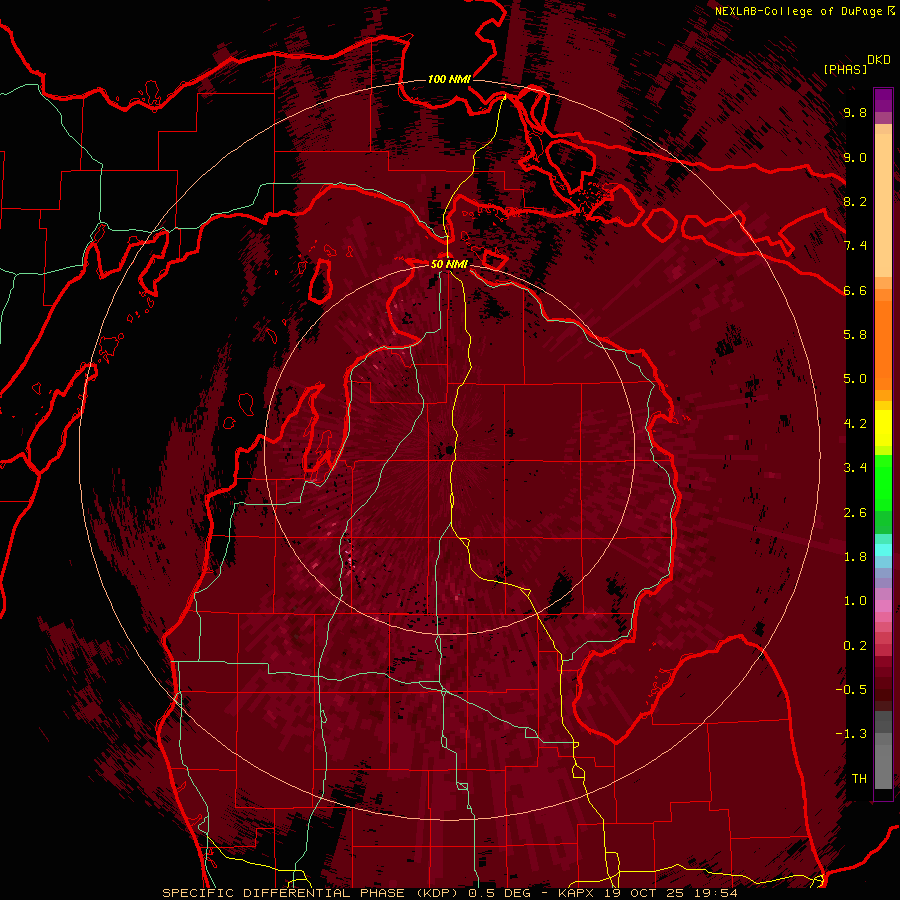Click the -0.5 value on the legend
The image size is (900, 900).
(851, 689)
